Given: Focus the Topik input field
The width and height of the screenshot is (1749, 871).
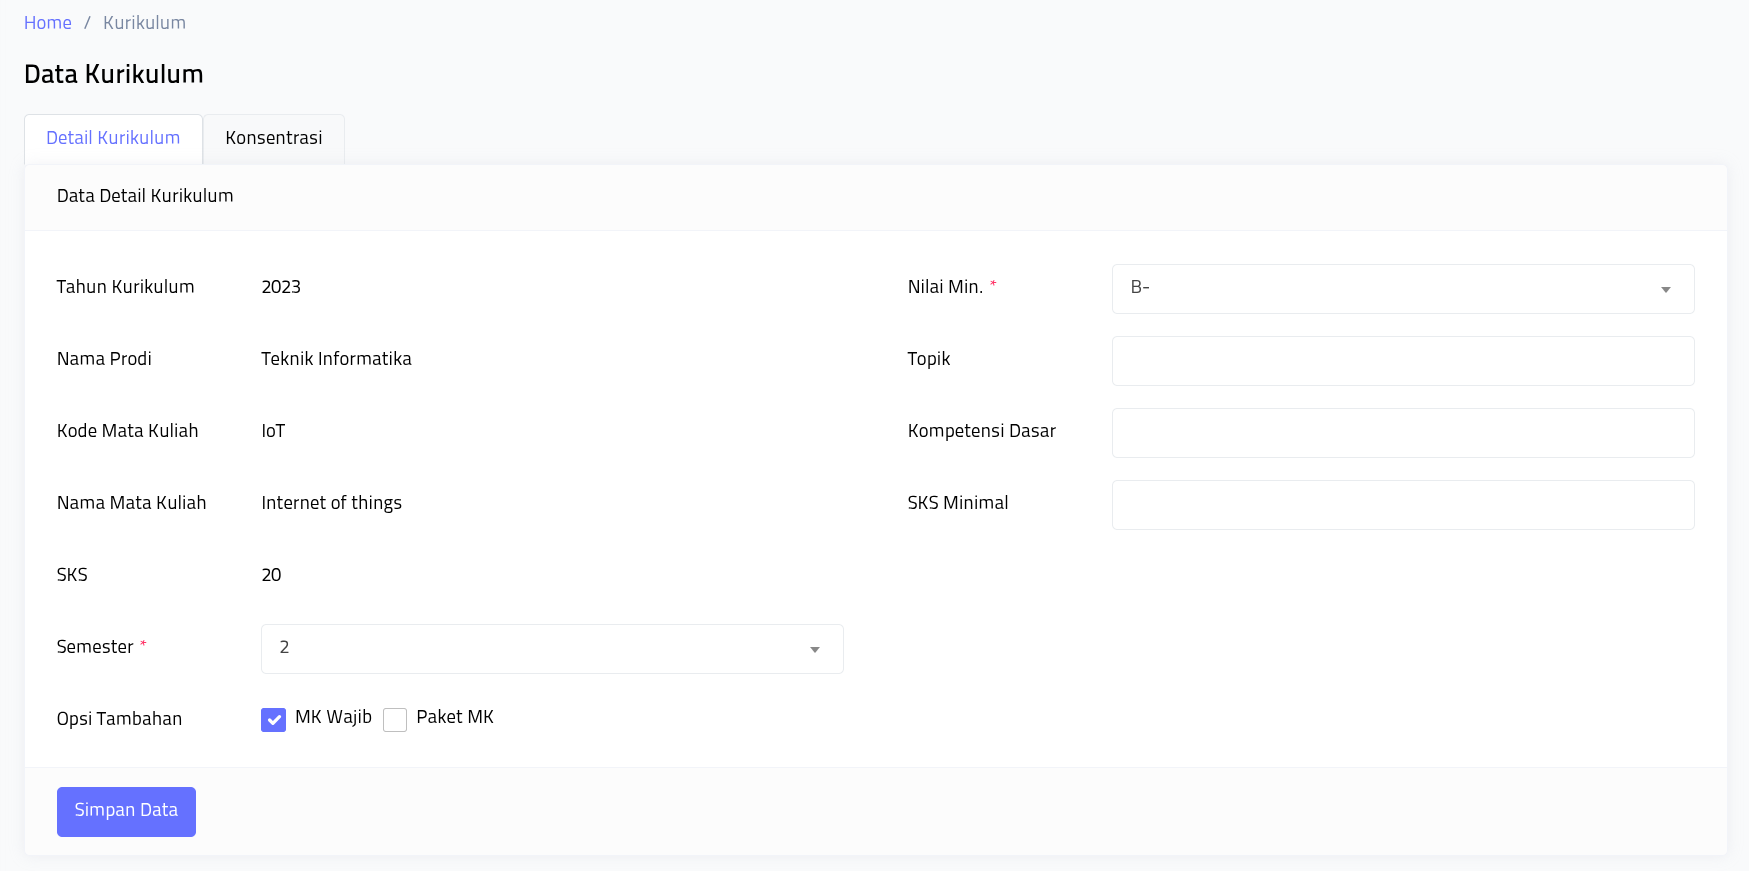Looking at the screenshot, I should point(1402,361).
